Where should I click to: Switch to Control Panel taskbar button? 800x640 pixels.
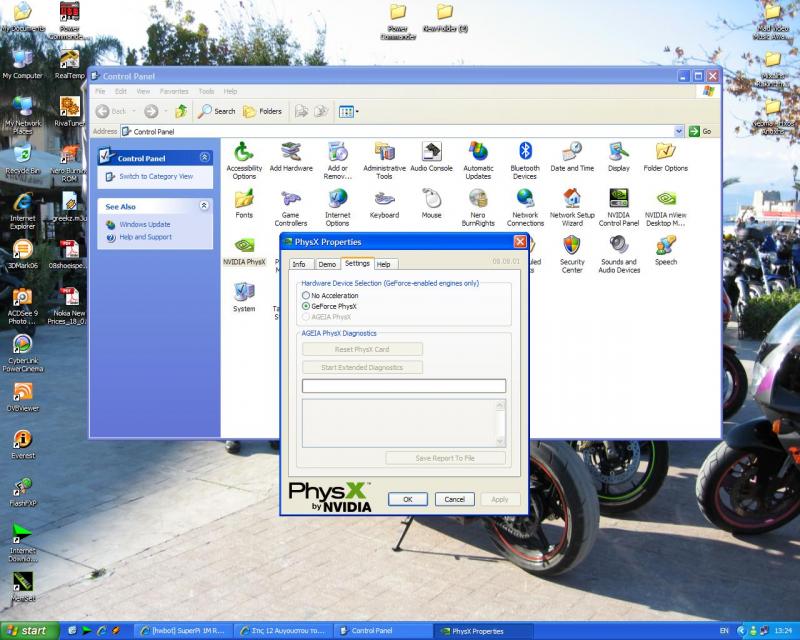384,631
